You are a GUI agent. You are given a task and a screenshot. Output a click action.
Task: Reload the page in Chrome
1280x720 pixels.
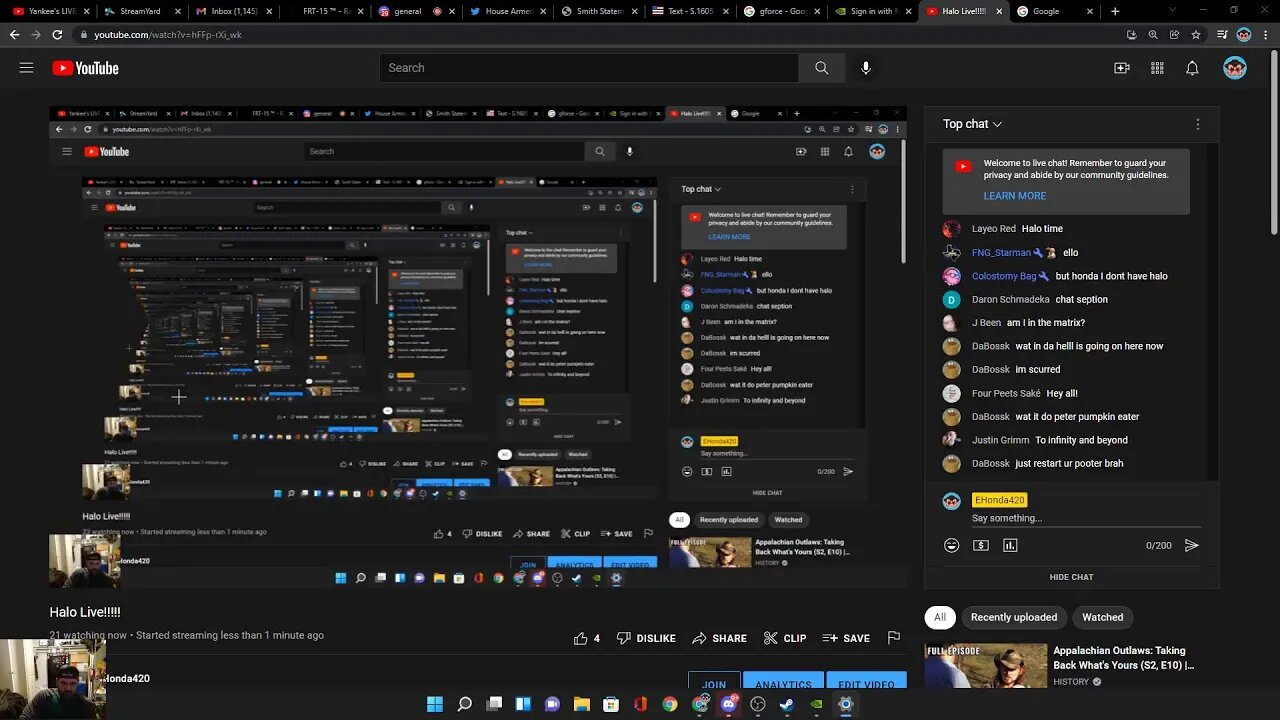[x=57, y=34]
